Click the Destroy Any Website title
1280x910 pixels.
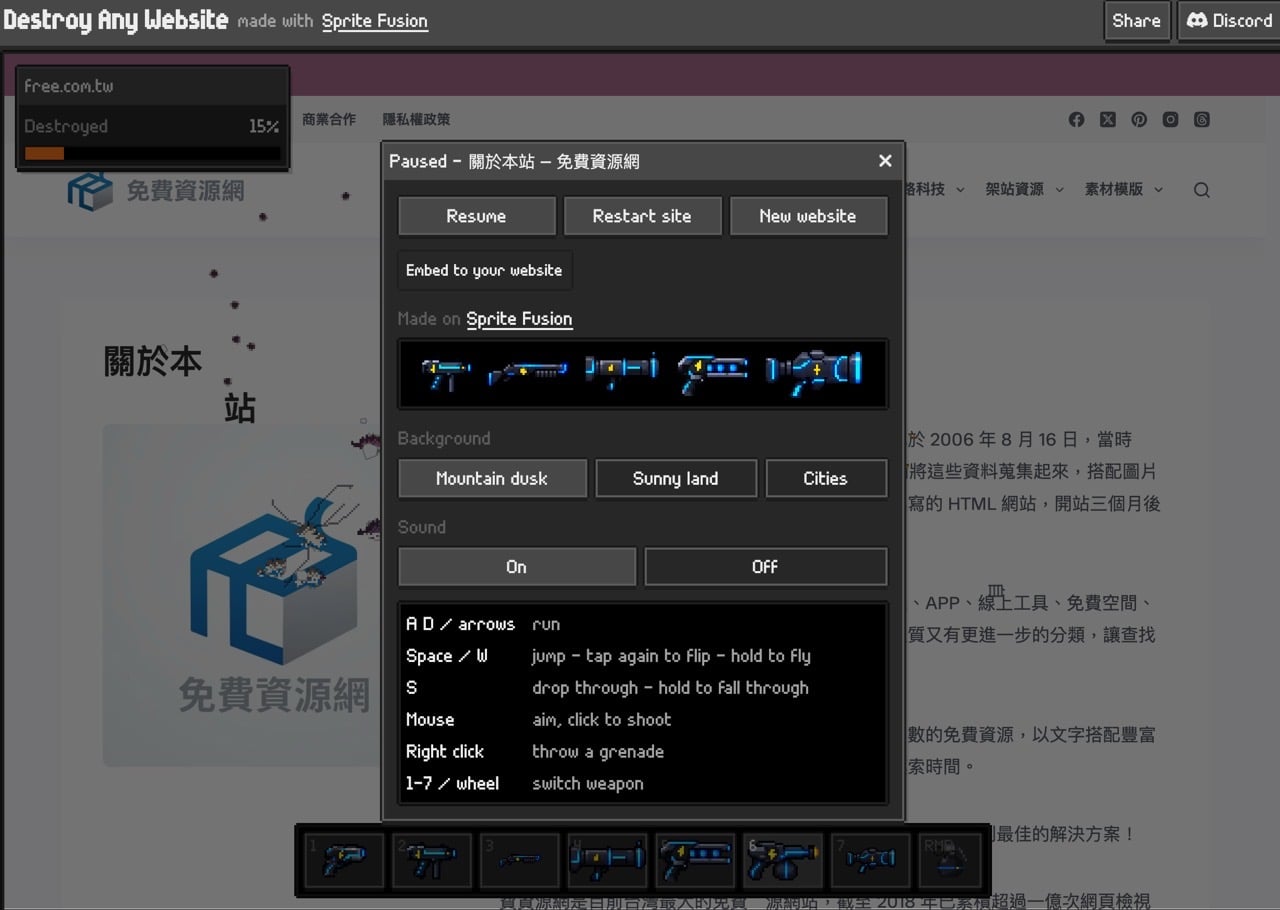(115, 20)
